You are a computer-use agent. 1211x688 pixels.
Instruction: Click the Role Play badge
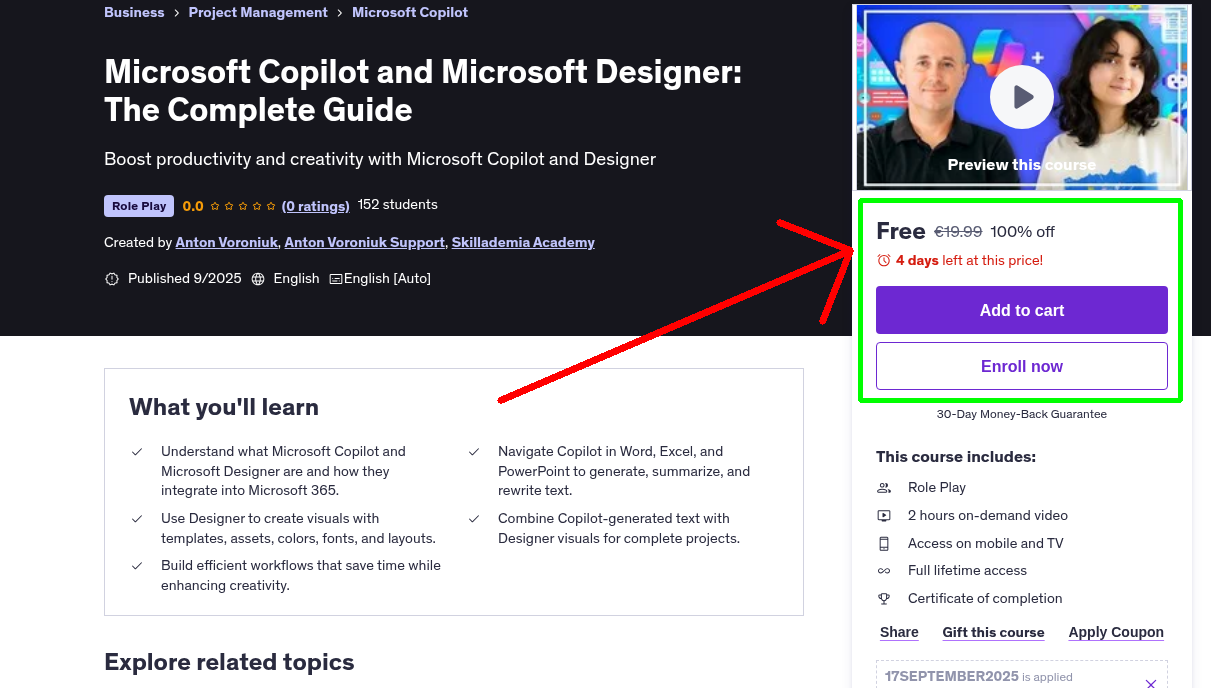[139, 206]
